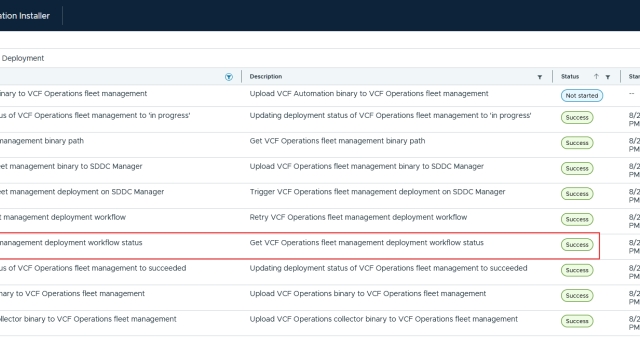The height and width of the screenshot is (360, 640).
Task: Click task name ending 'fleet management to succeeded'
Action: point(93,268)
